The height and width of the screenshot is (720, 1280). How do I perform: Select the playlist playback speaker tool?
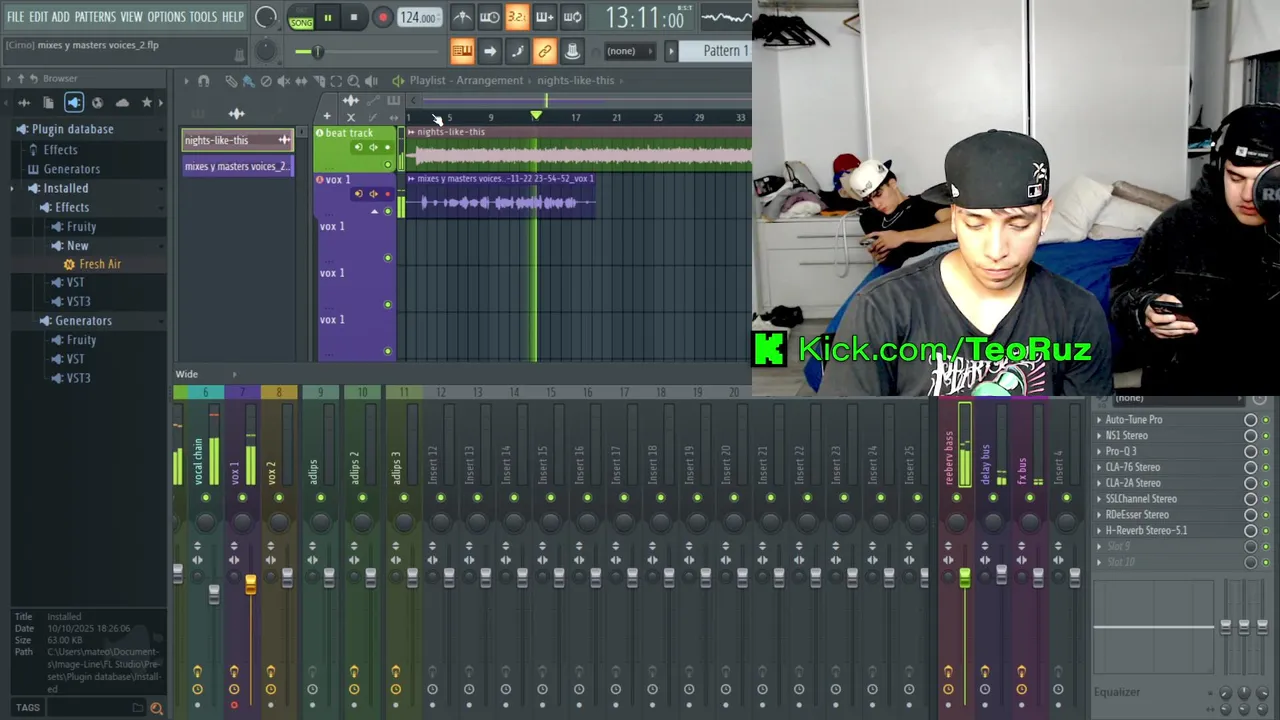371,81
